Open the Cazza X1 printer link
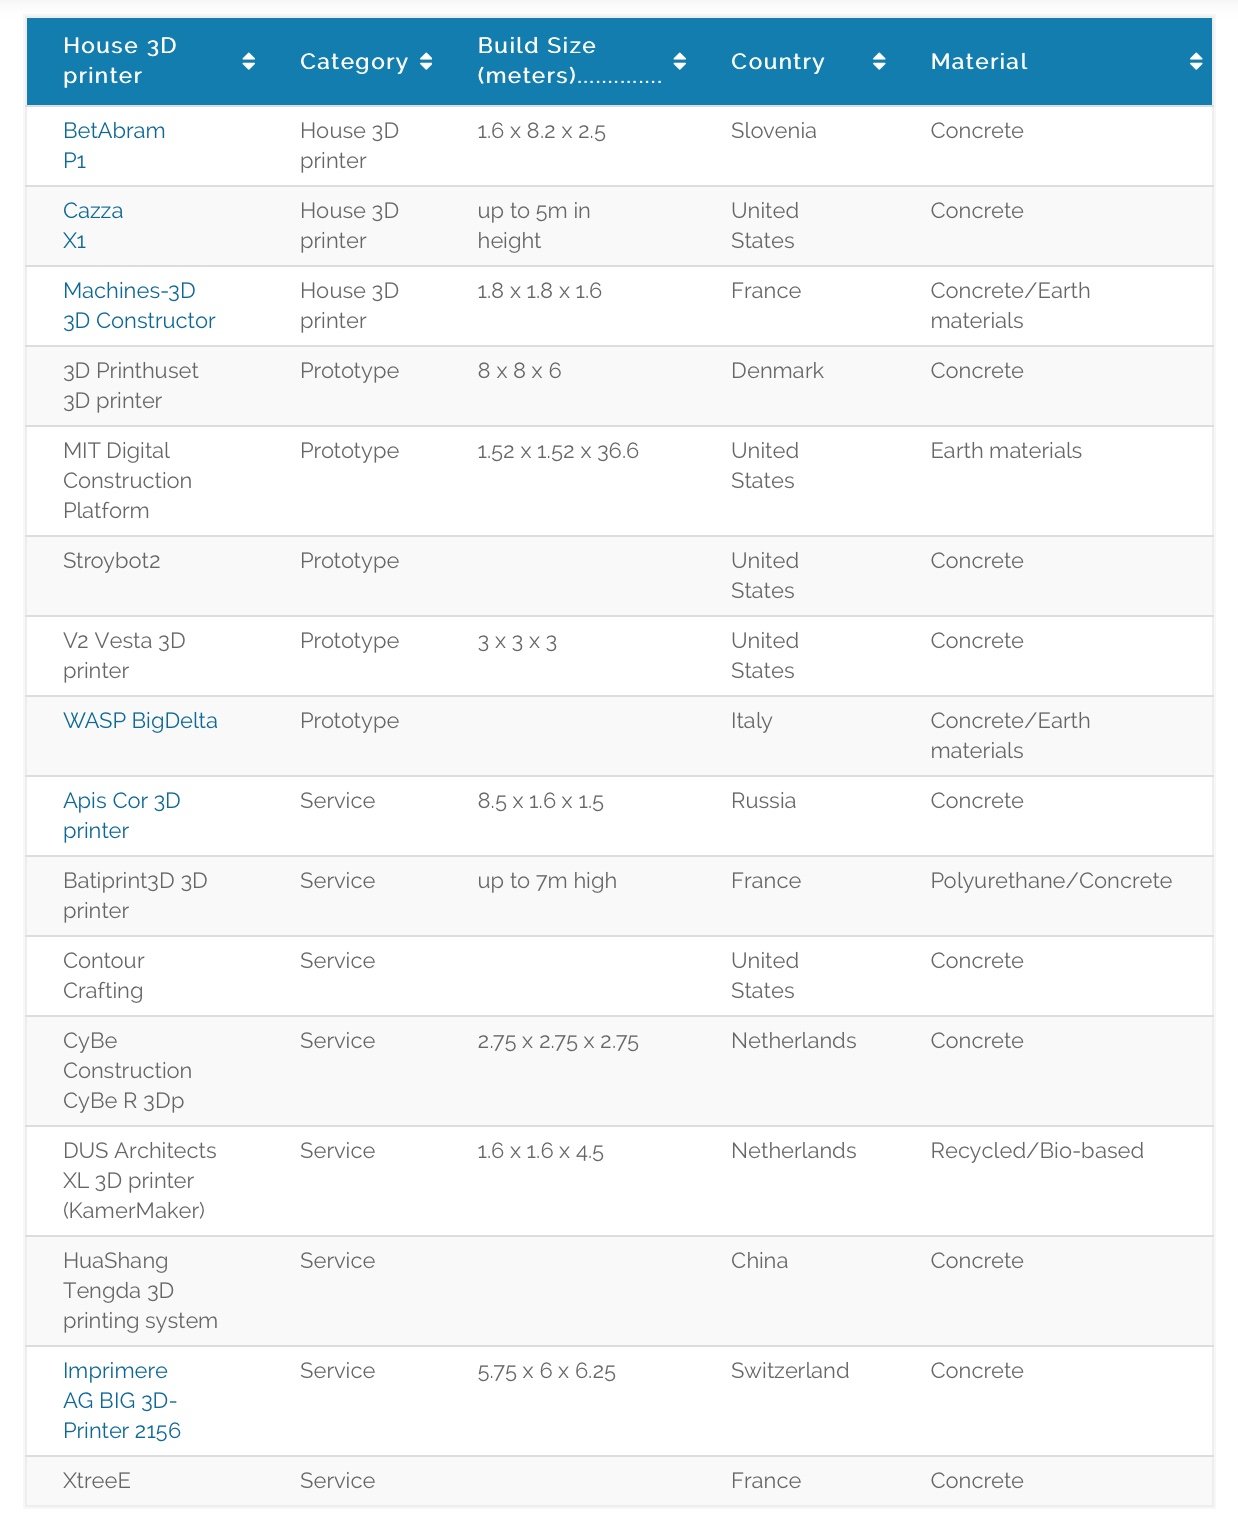The height and width of the screenshot is (1532, 1238). [x=93, y=226]
